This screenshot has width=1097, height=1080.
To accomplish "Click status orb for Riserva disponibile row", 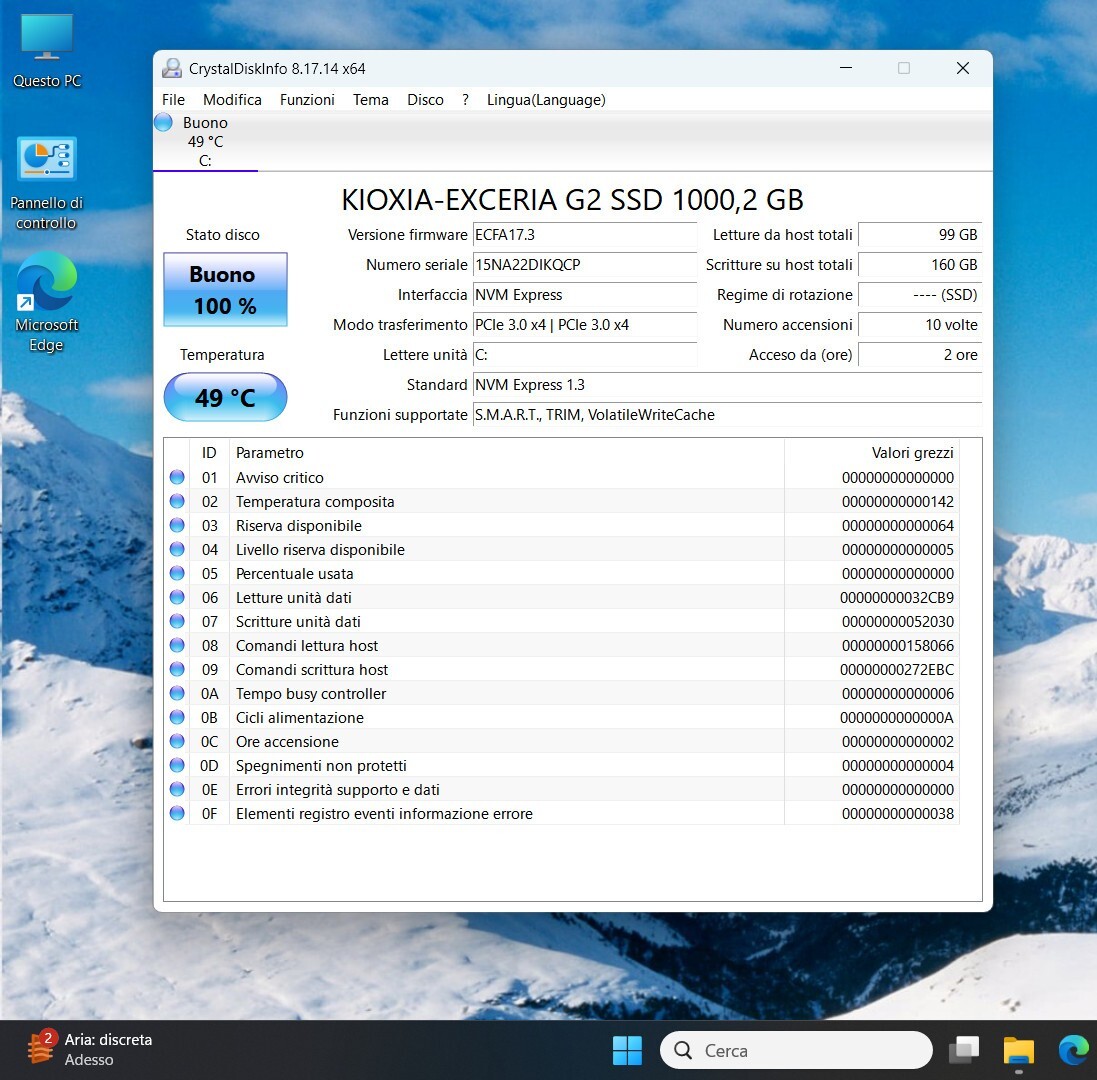I will point(177,525).
